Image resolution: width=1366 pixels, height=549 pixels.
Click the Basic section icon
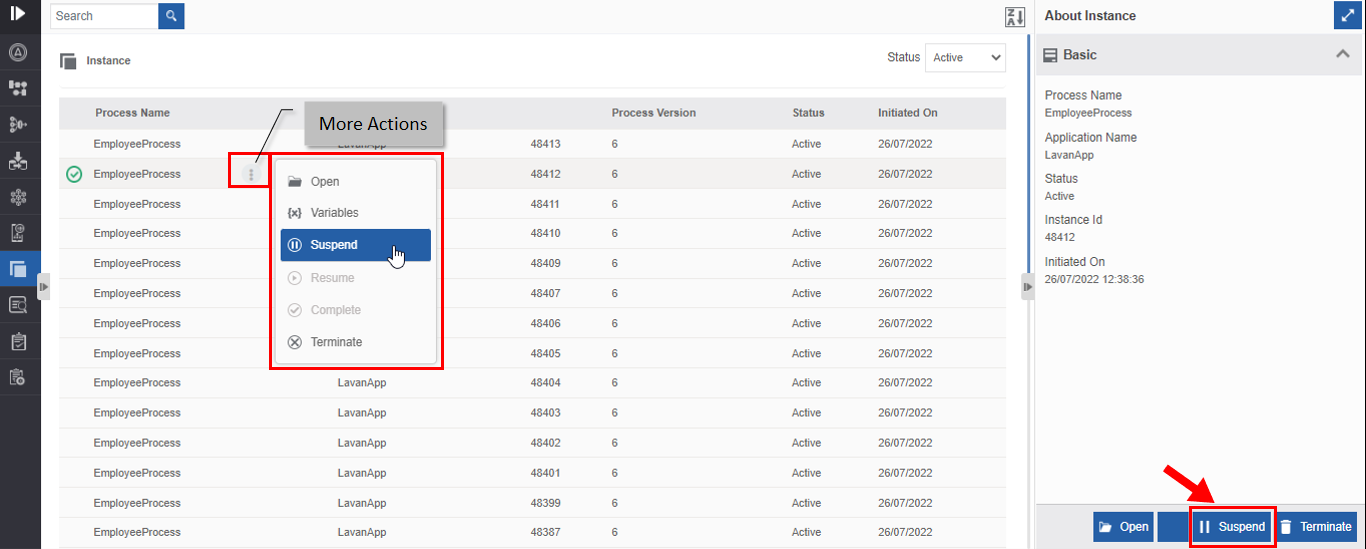click(1051, 55)
